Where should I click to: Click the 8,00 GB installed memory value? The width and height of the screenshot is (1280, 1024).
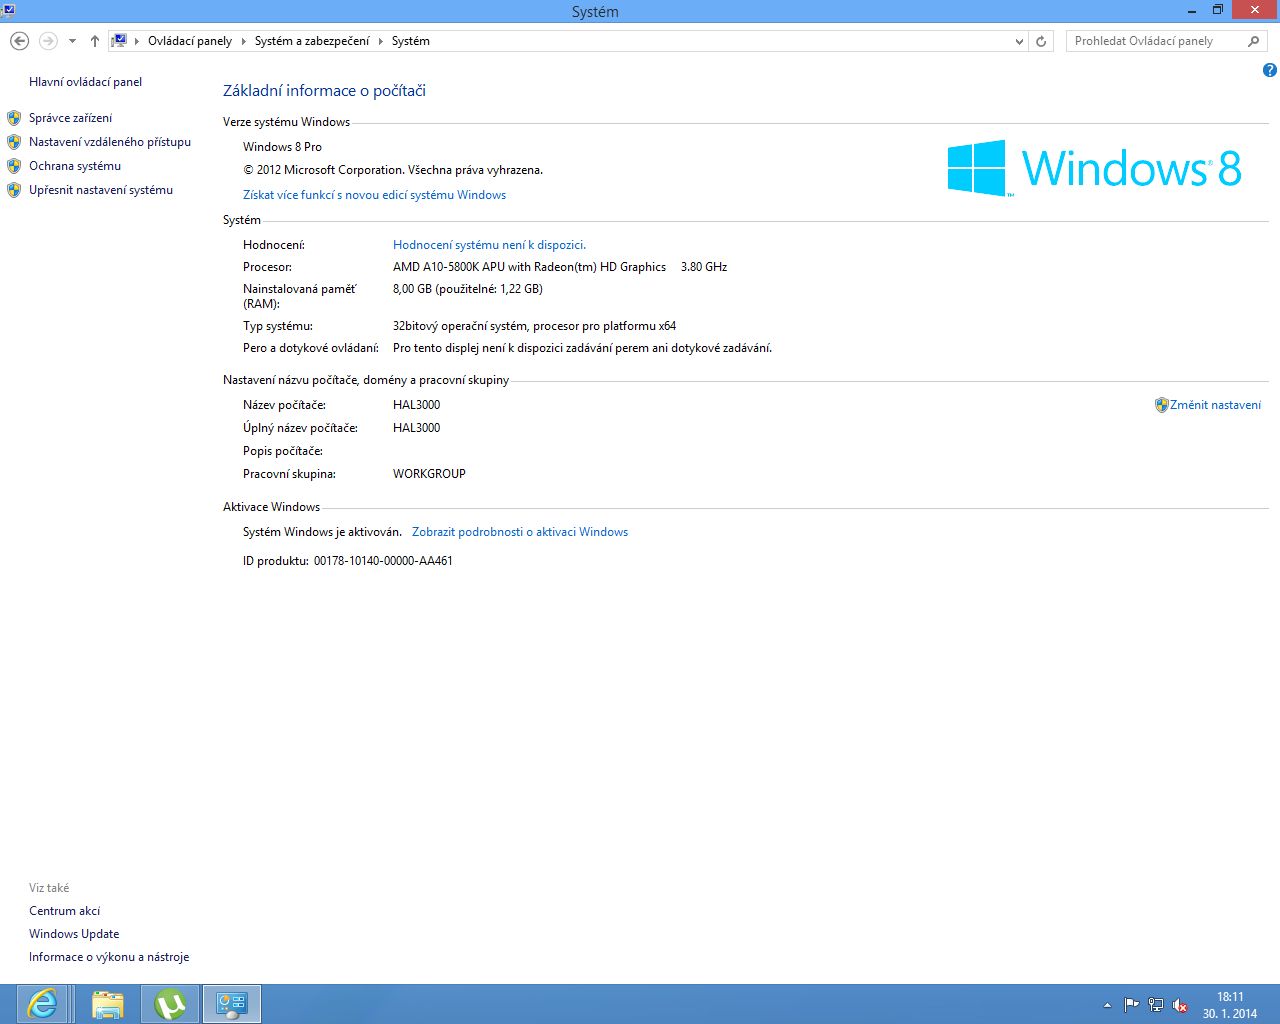click(x=468, y=289)
